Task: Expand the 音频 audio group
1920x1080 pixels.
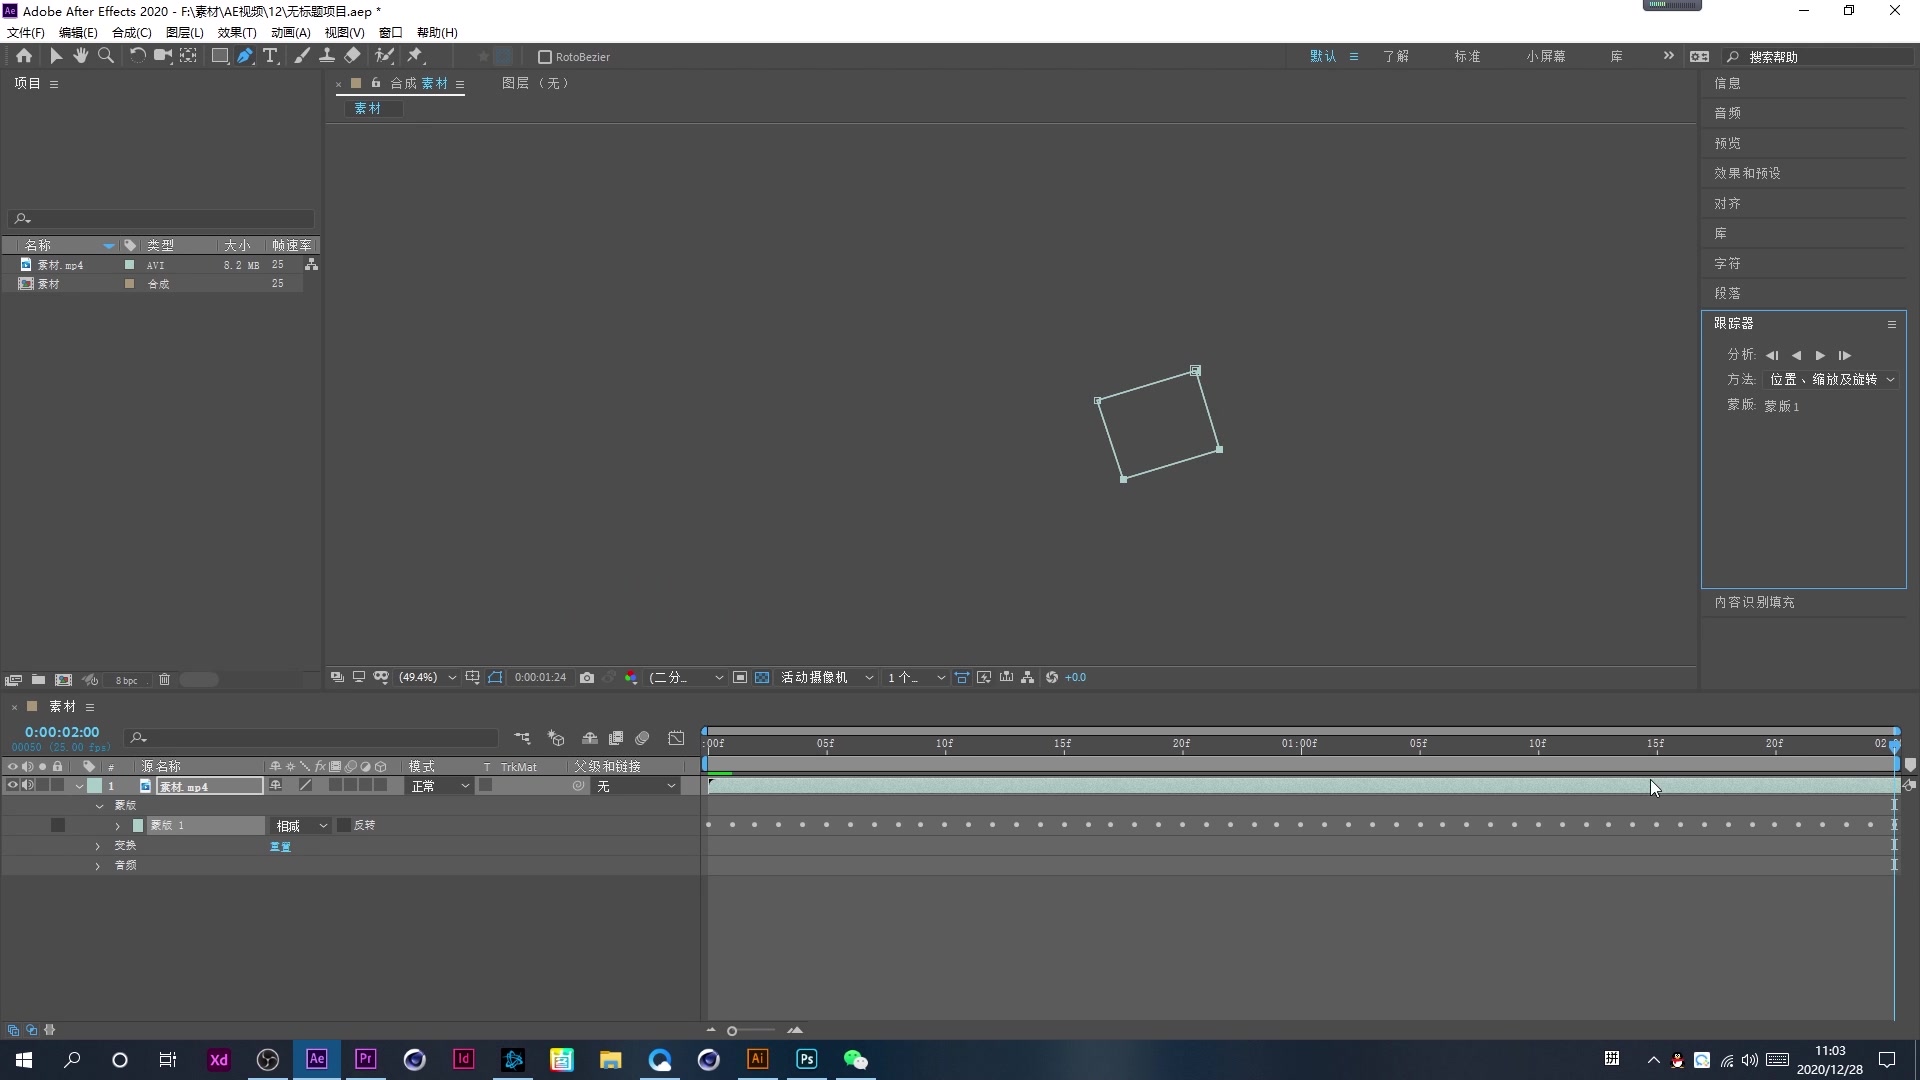Action: pyautogui.click(x=98, y=866)
